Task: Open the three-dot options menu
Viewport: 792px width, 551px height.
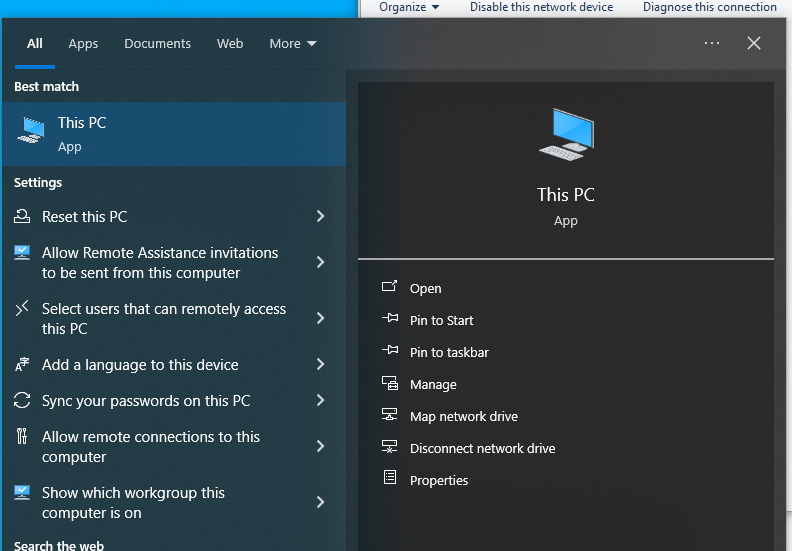Action: (x=712, y=43)
